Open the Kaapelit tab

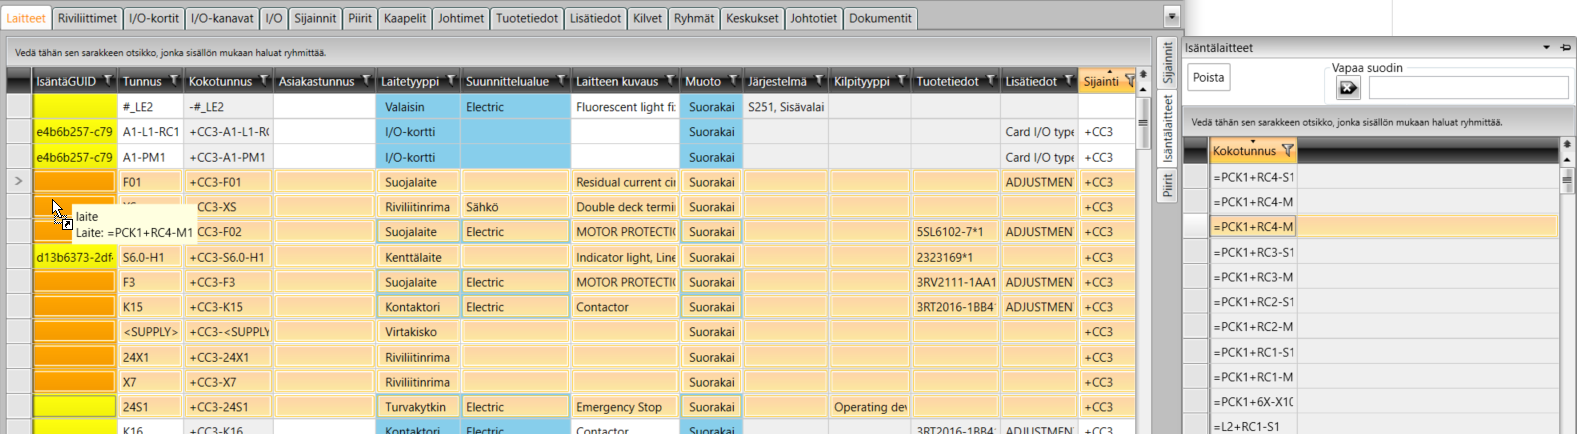(404, 18)
